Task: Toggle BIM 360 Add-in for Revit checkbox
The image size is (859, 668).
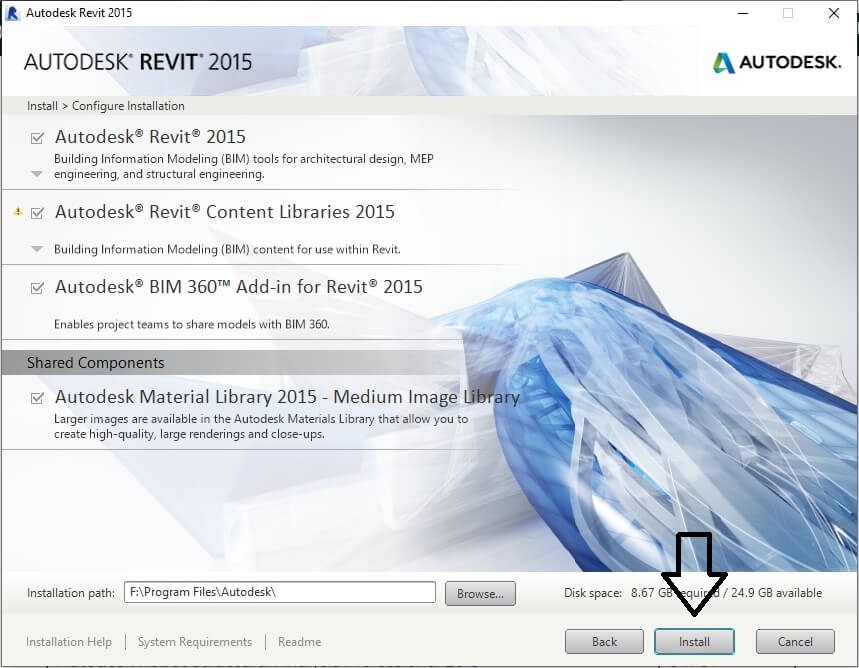Action: [x=37, y=288]
